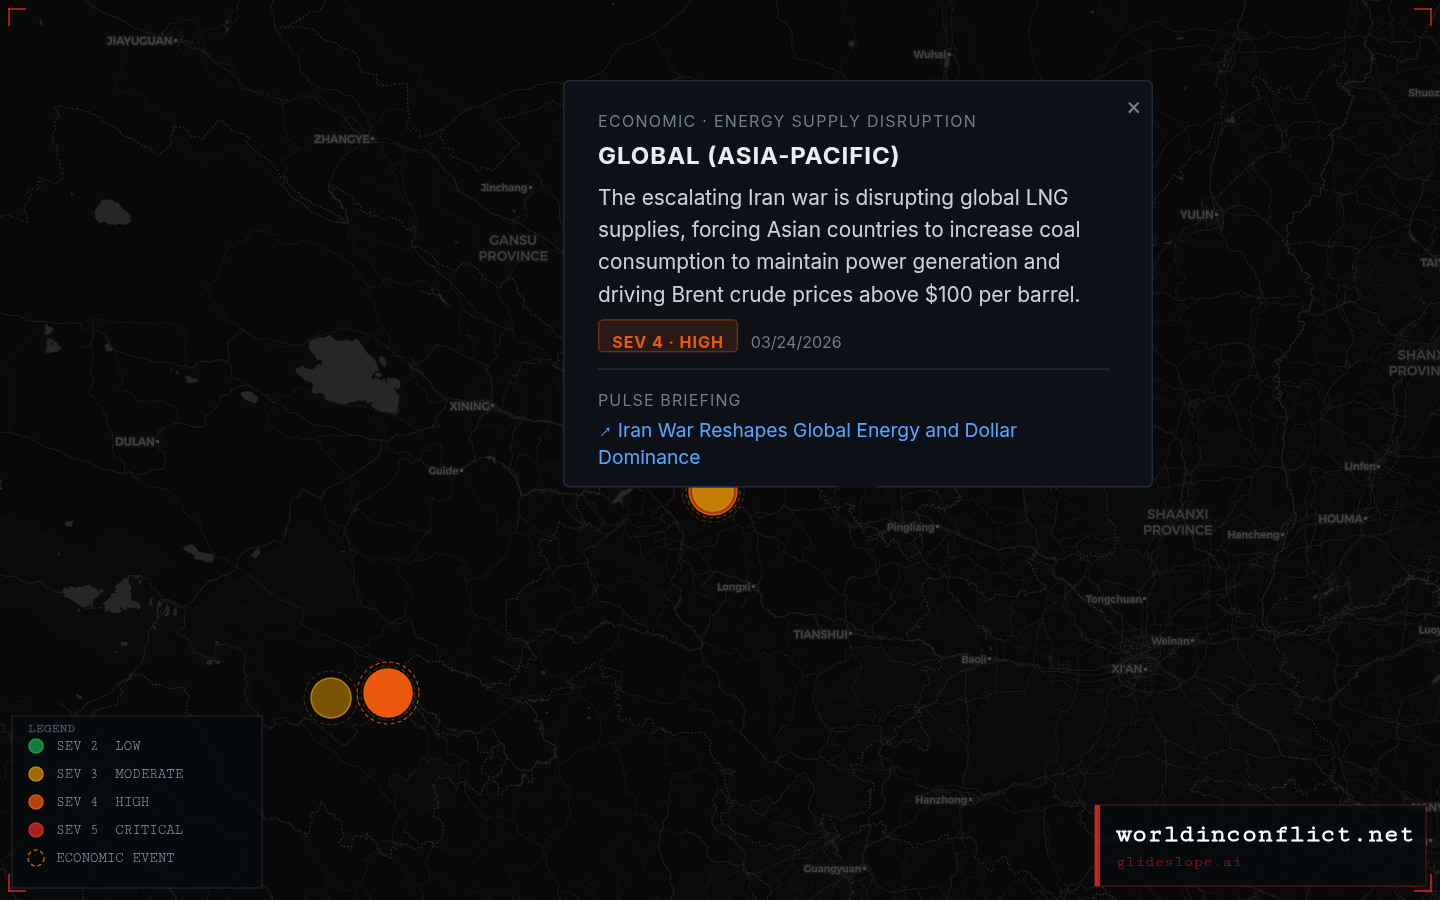Open the glideslope.ai link in the watermark
The width and height of the screenshot is (1440, 900).
[1179, 862]
